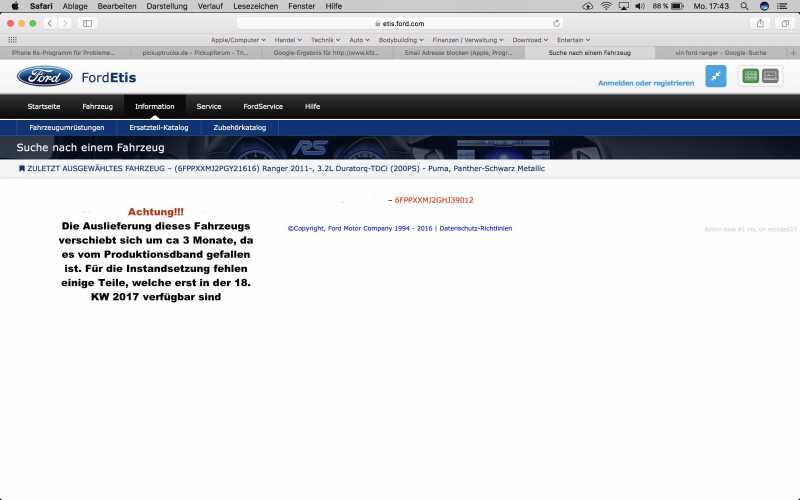Expand the Bodybuilding bookmarks folder
The height and width of the screenshot is (500, 800).
click(x=401, y=40)
